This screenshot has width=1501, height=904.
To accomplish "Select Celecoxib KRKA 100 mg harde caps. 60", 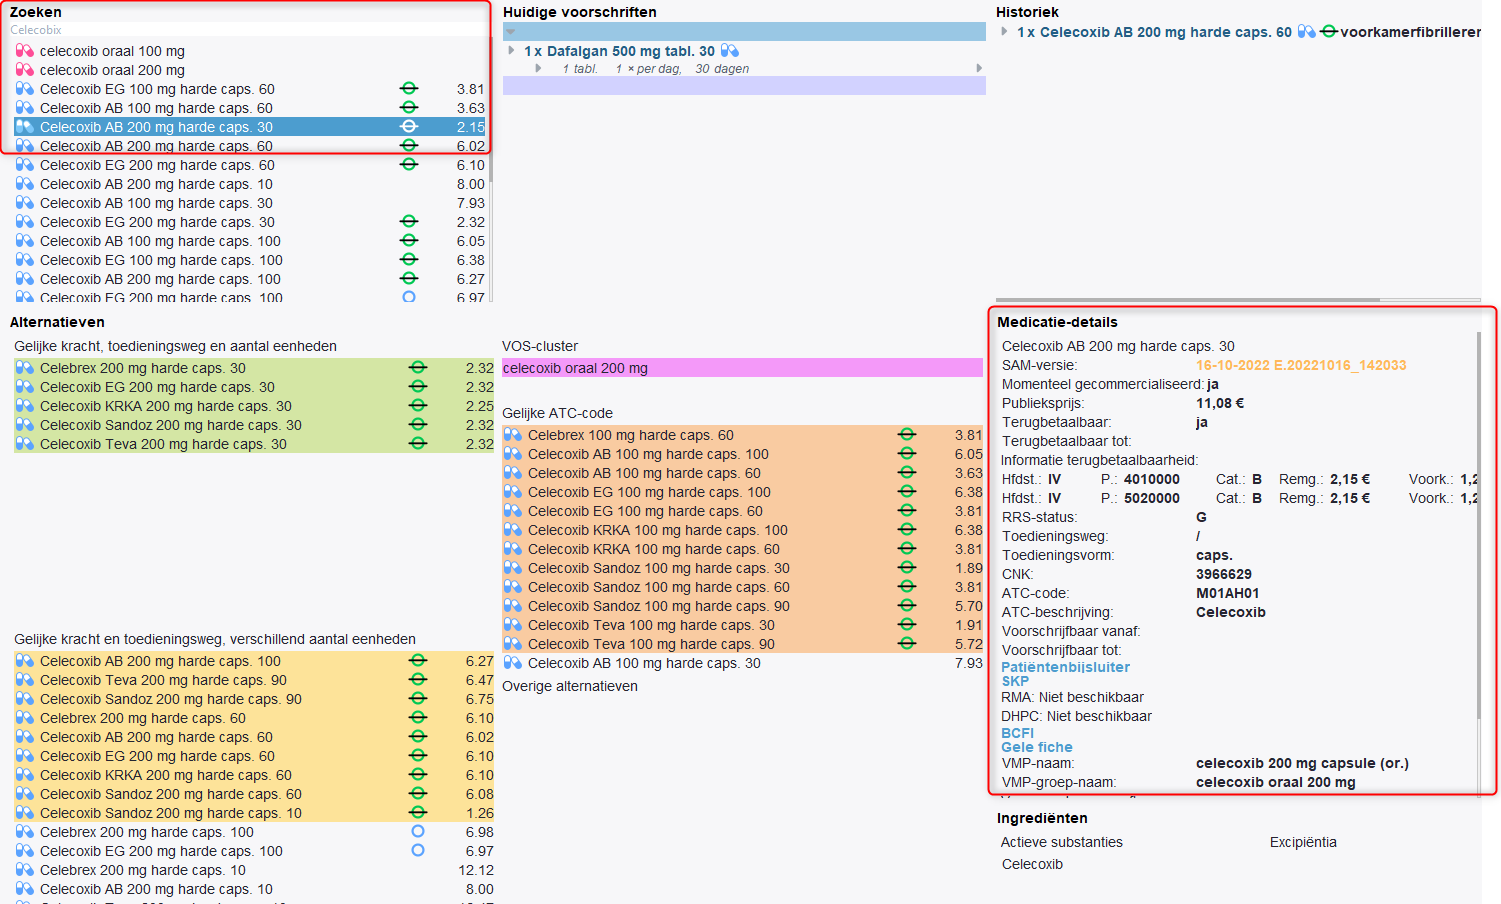I will pyautogui.click(x=743, y=549).
